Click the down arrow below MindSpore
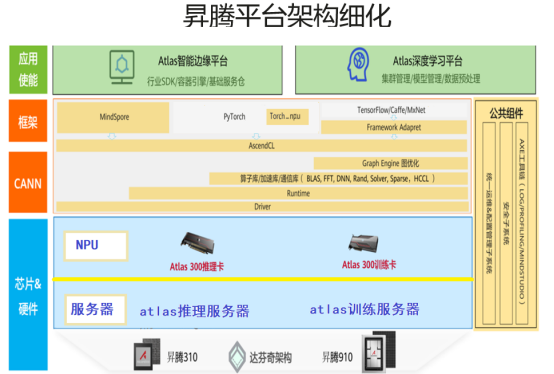 [x=112, y=136]
